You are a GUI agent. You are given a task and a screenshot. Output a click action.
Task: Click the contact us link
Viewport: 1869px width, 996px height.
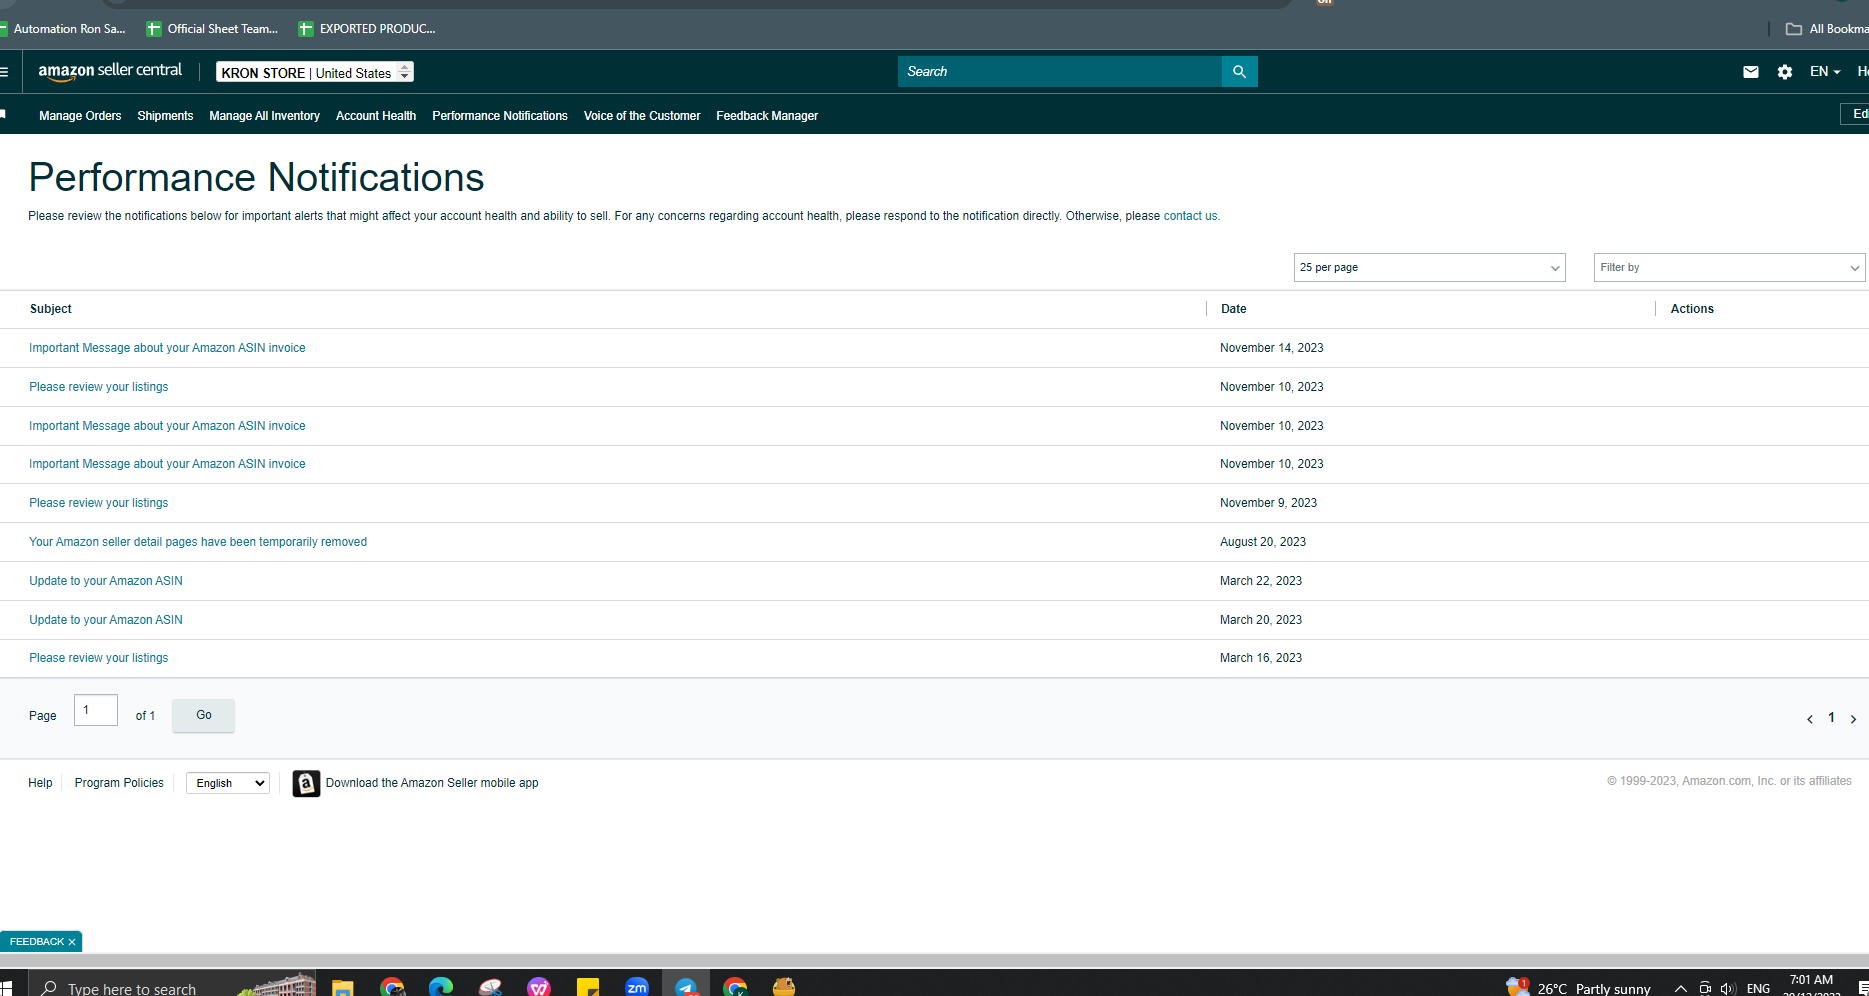click(1190, 216)
